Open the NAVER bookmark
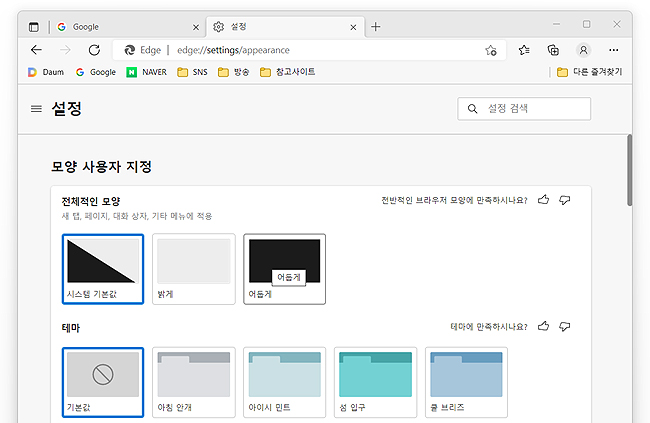650x423 pixels. 146,72
